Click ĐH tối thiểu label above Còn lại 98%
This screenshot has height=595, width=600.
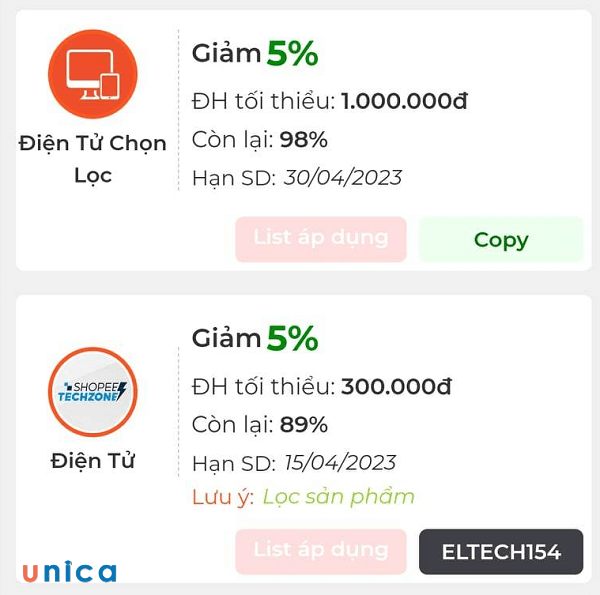coord(263,101)
